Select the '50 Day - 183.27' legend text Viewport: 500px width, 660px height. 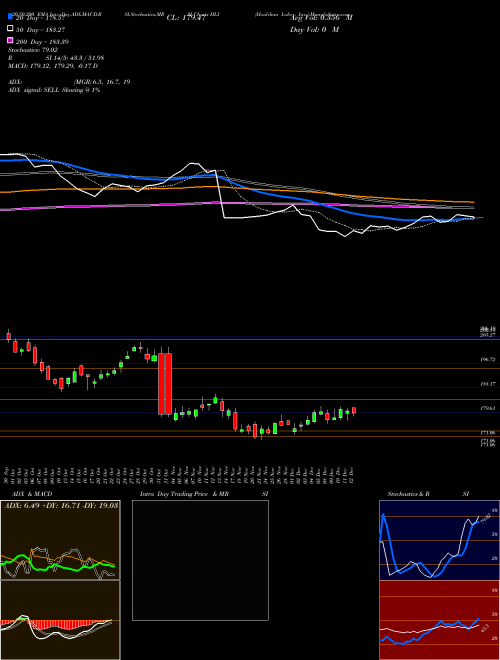pyautogui.click(x=41, y=29)
